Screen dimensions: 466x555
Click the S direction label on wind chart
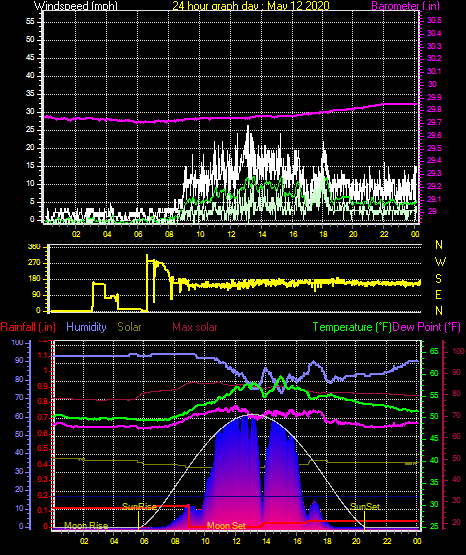coord(438,279)
